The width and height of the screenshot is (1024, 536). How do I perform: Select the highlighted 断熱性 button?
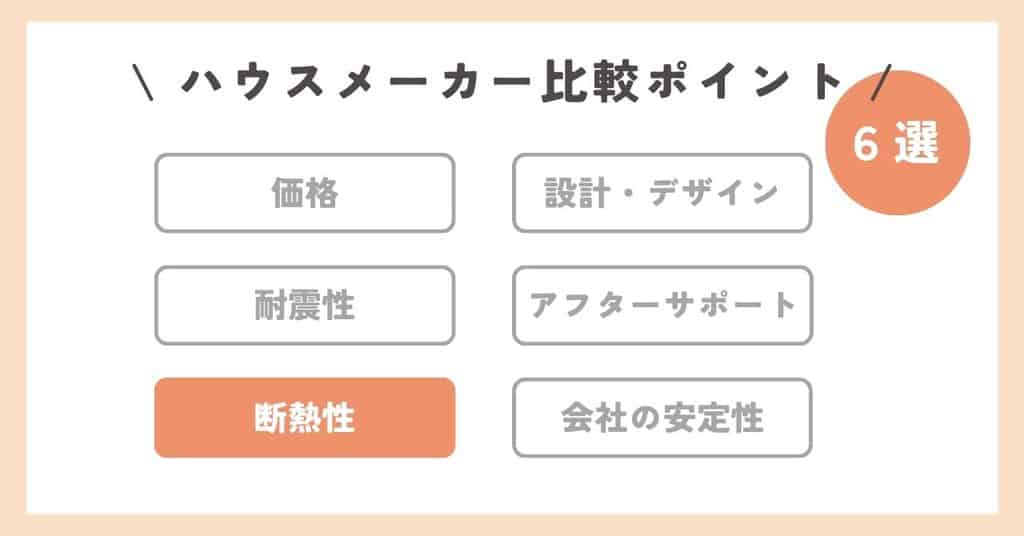304,418
